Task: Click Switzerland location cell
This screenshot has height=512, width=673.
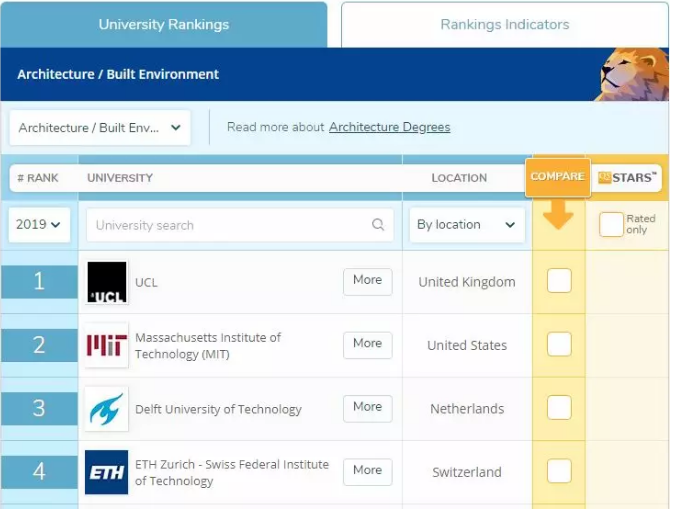Action: click(468, 473)
